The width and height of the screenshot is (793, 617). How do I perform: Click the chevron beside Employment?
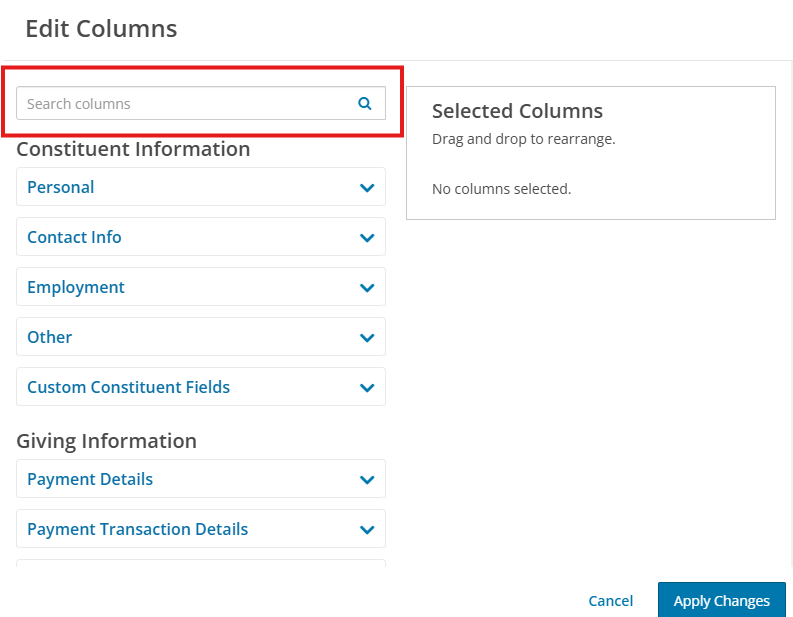[x=367, y=288]
